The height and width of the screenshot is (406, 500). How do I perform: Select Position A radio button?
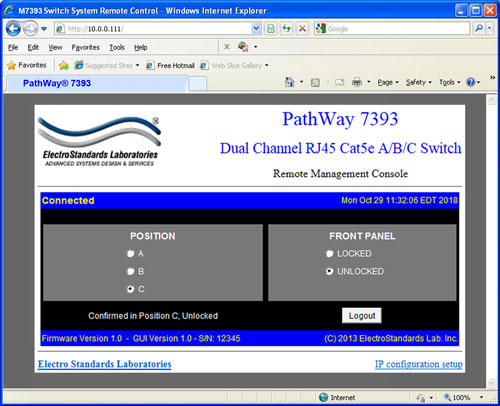[130, 254]
